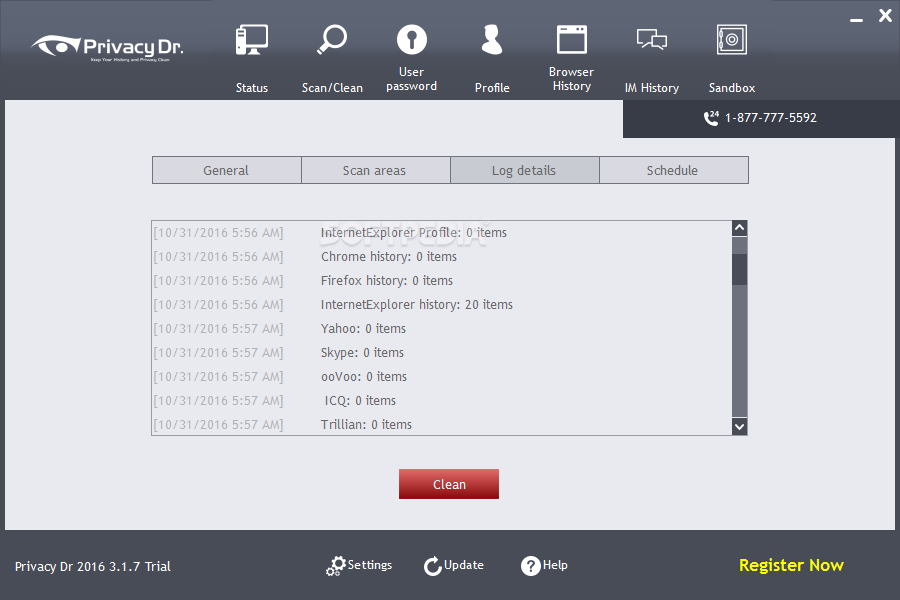Viewport: 900px width, 600px height.
Task: Close the Privacy Dr window
Action: 885,16
